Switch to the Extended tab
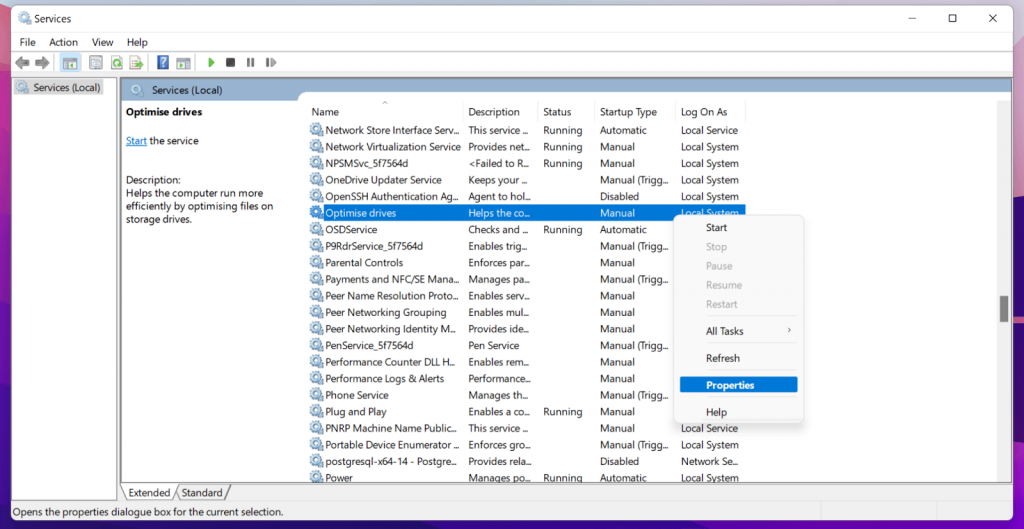 [x=149, y=492]
